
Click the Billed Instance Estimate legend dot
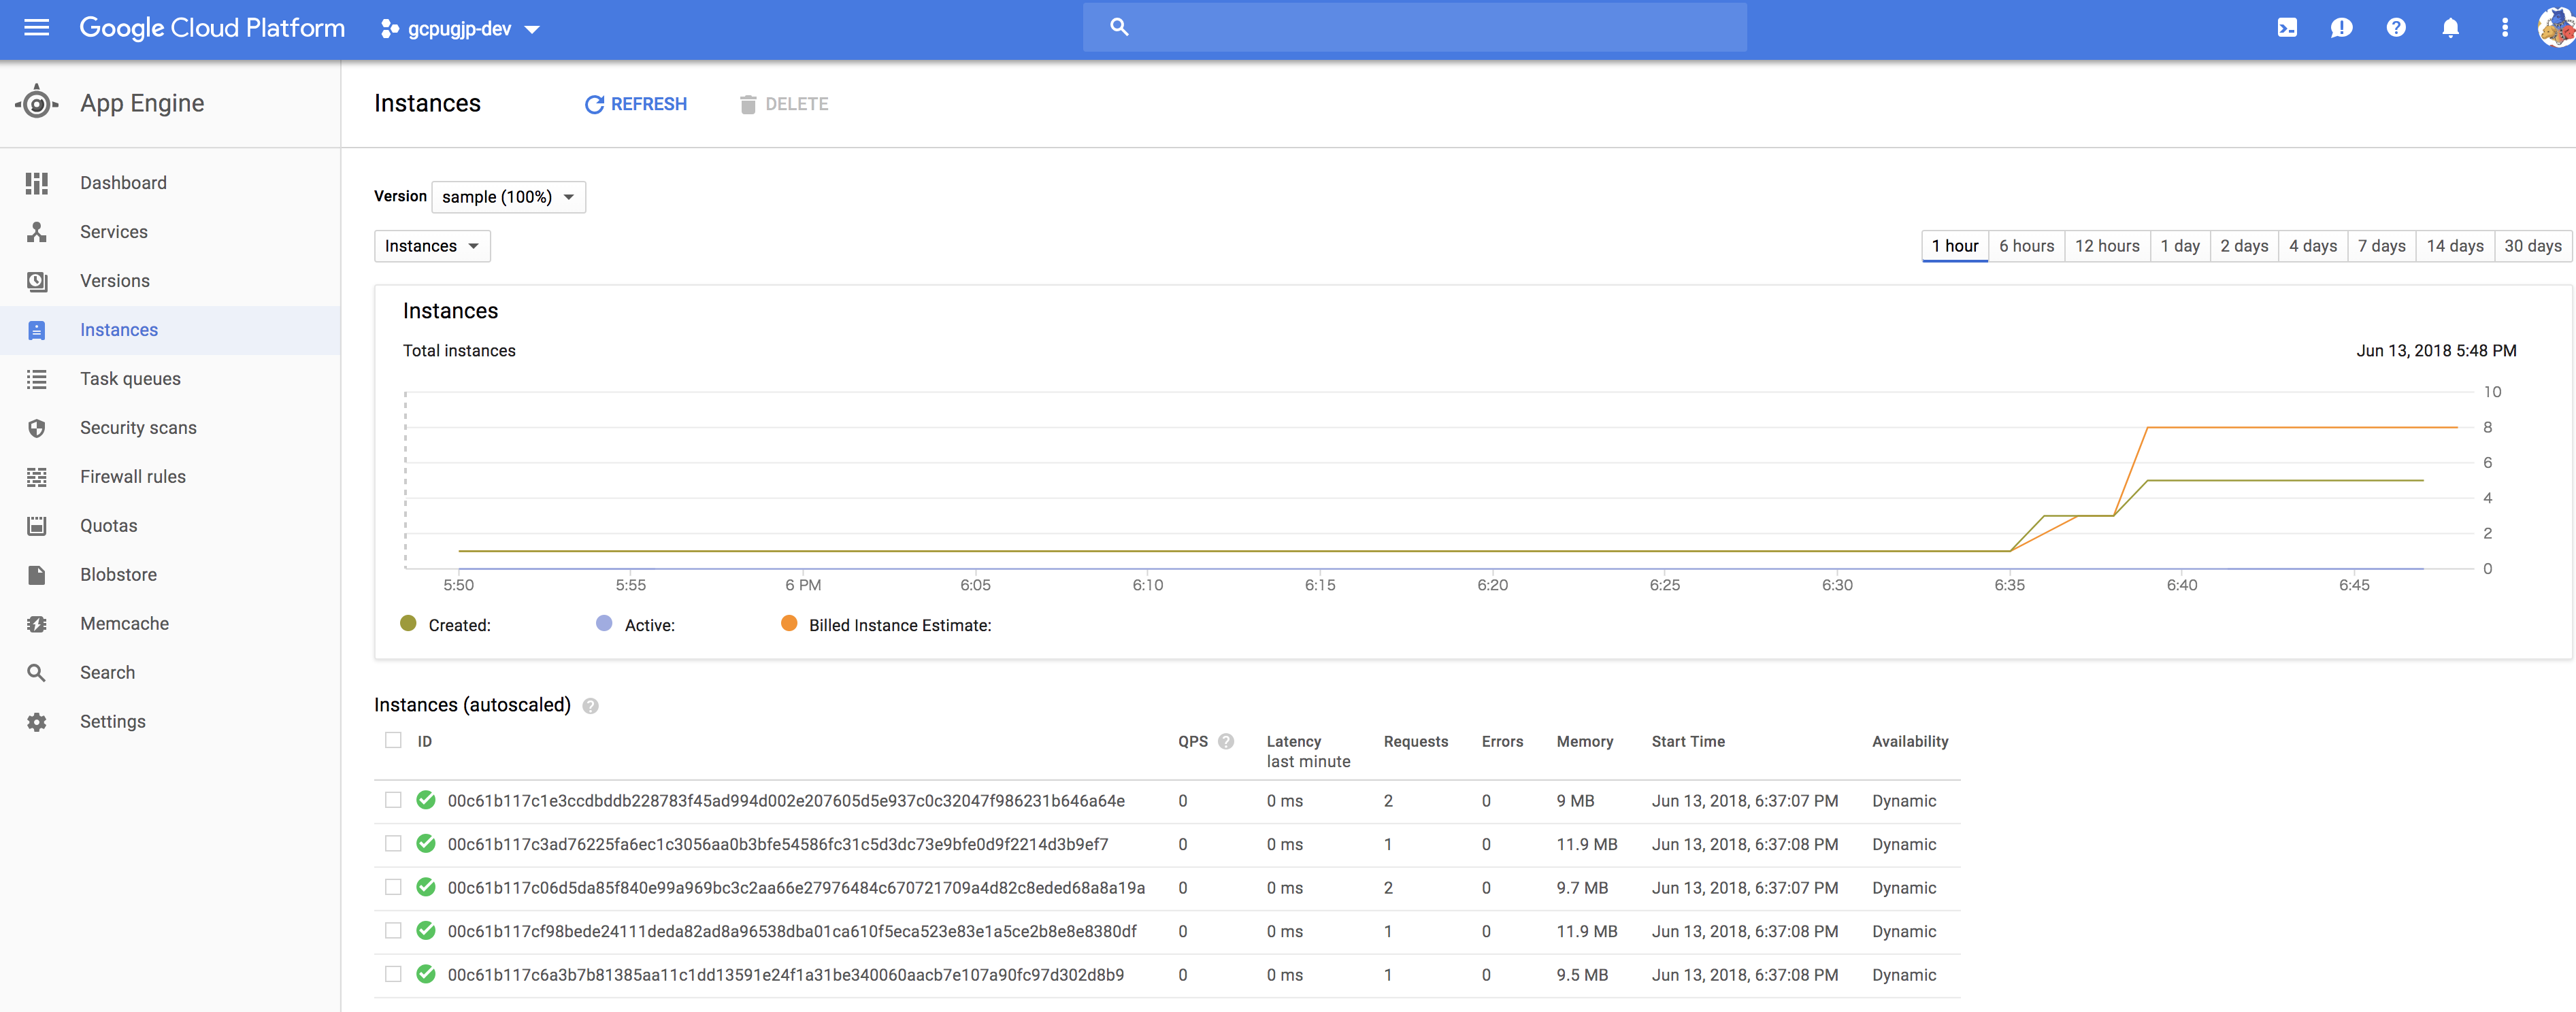click(x=789, y=624)
